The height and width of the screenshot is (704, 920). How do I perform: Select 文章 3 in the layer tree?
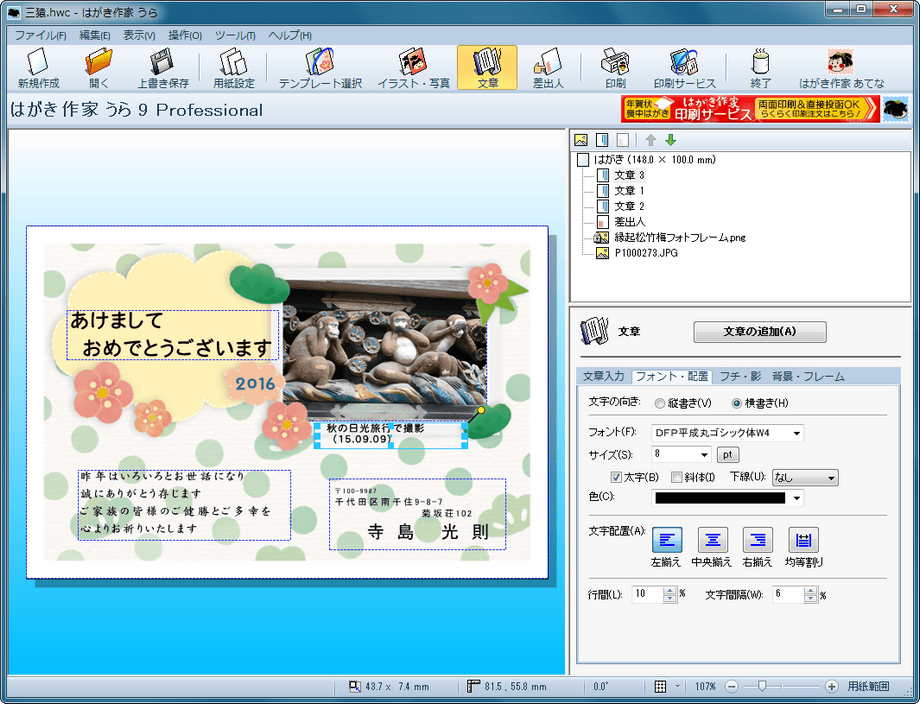coord(629,175)
